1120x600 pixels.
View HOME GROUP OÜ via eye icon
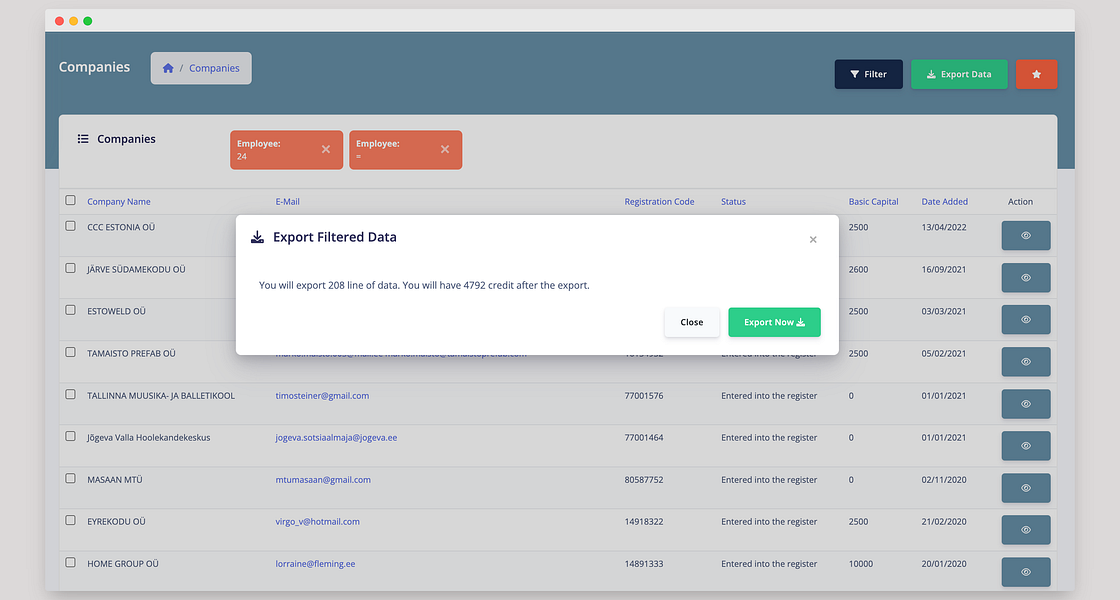[x=1026, y=572]
